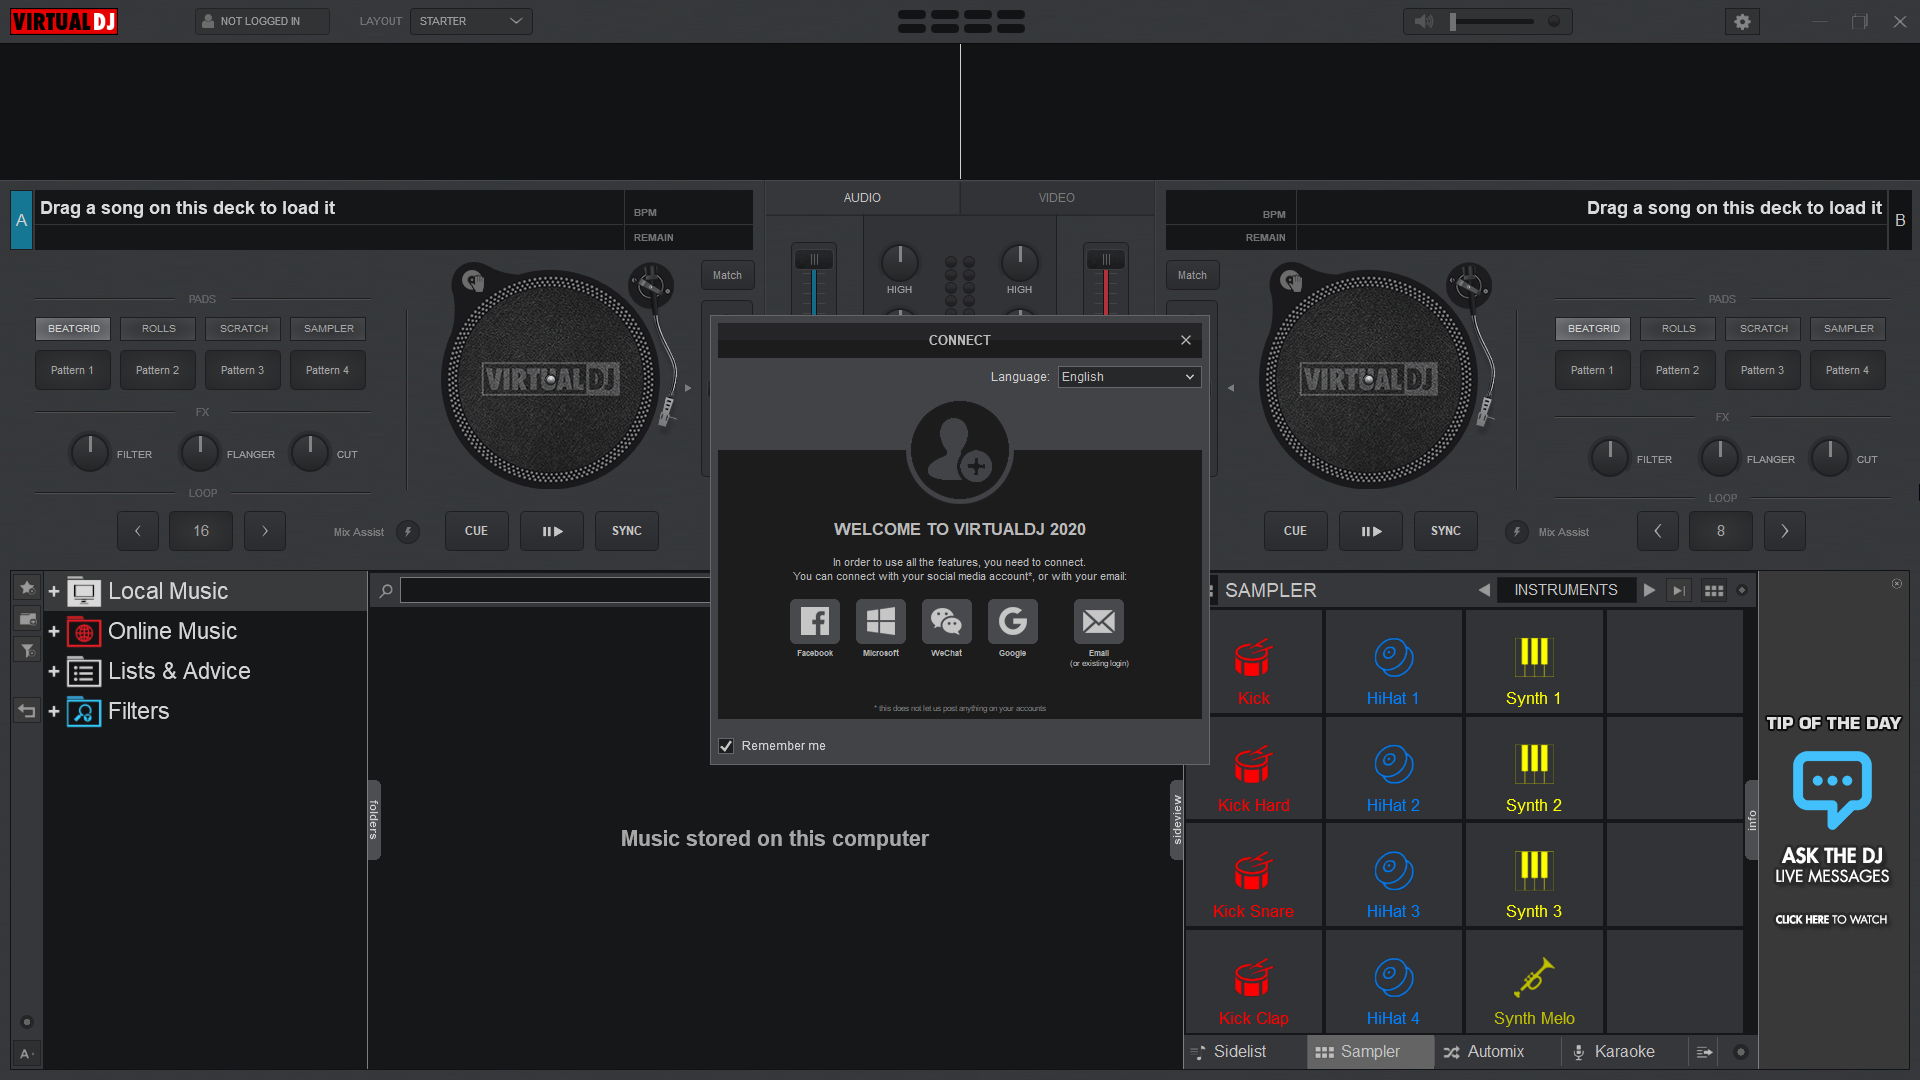Toggle left deck SYNC button
The height and width of the screenshot is (1080, 1920).
coord(626,530)
